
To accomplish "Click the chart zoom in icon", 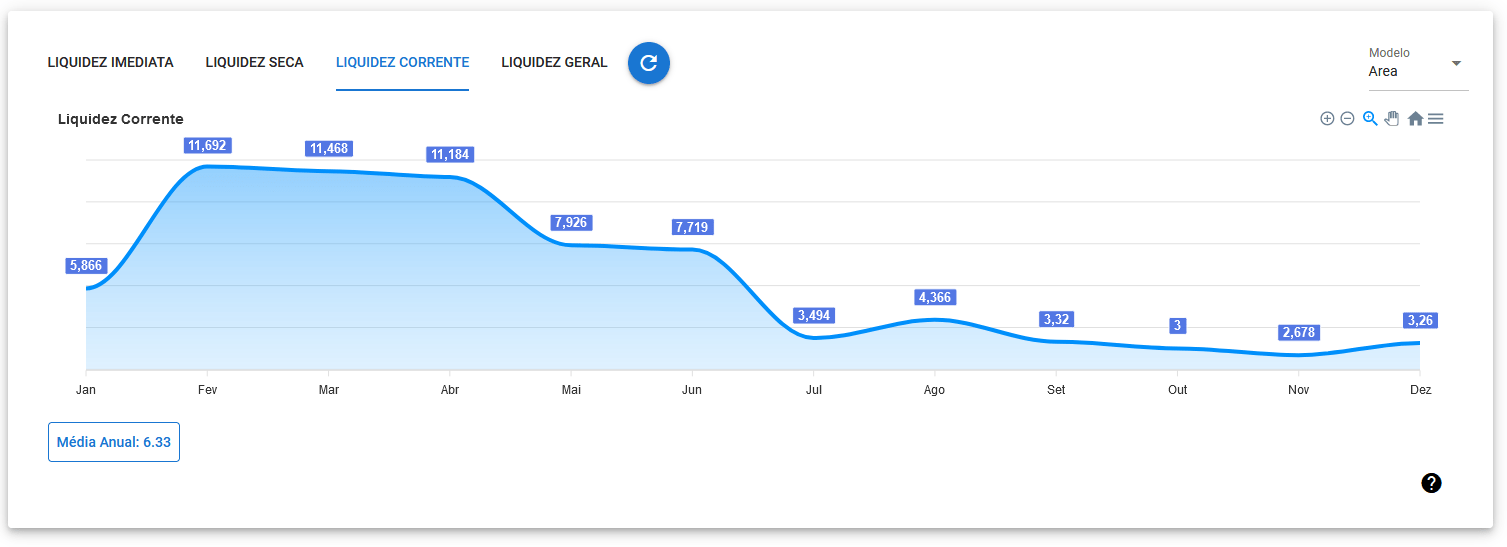I will point(1327,119).
